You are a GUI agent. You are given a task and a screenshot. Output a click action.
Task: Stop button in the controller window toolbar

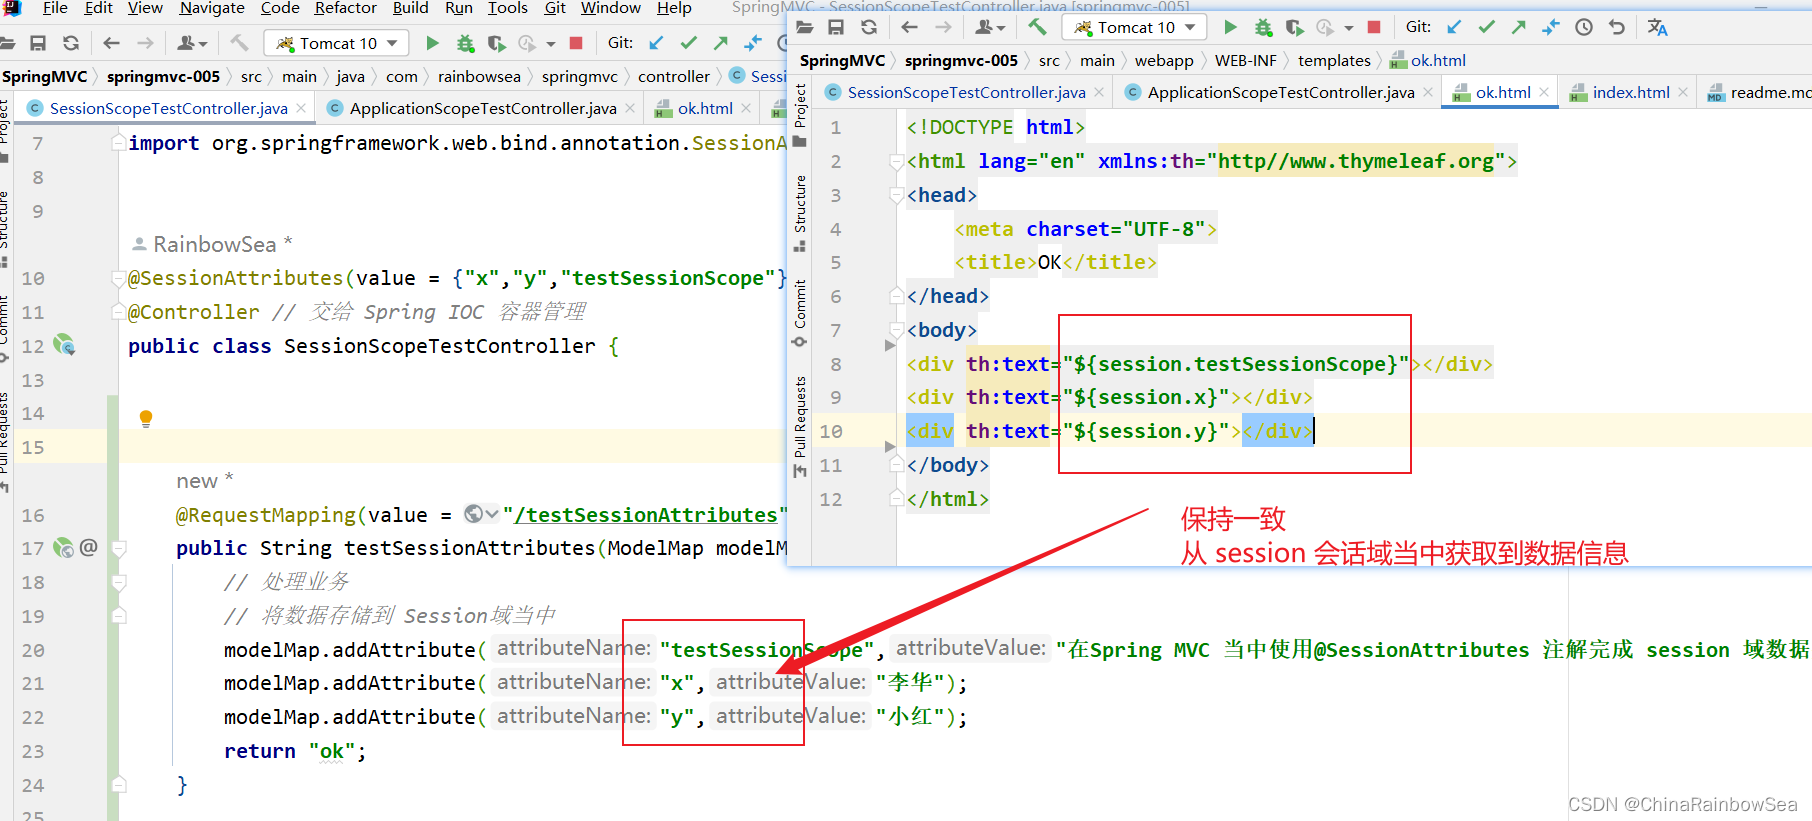(576, 43)
